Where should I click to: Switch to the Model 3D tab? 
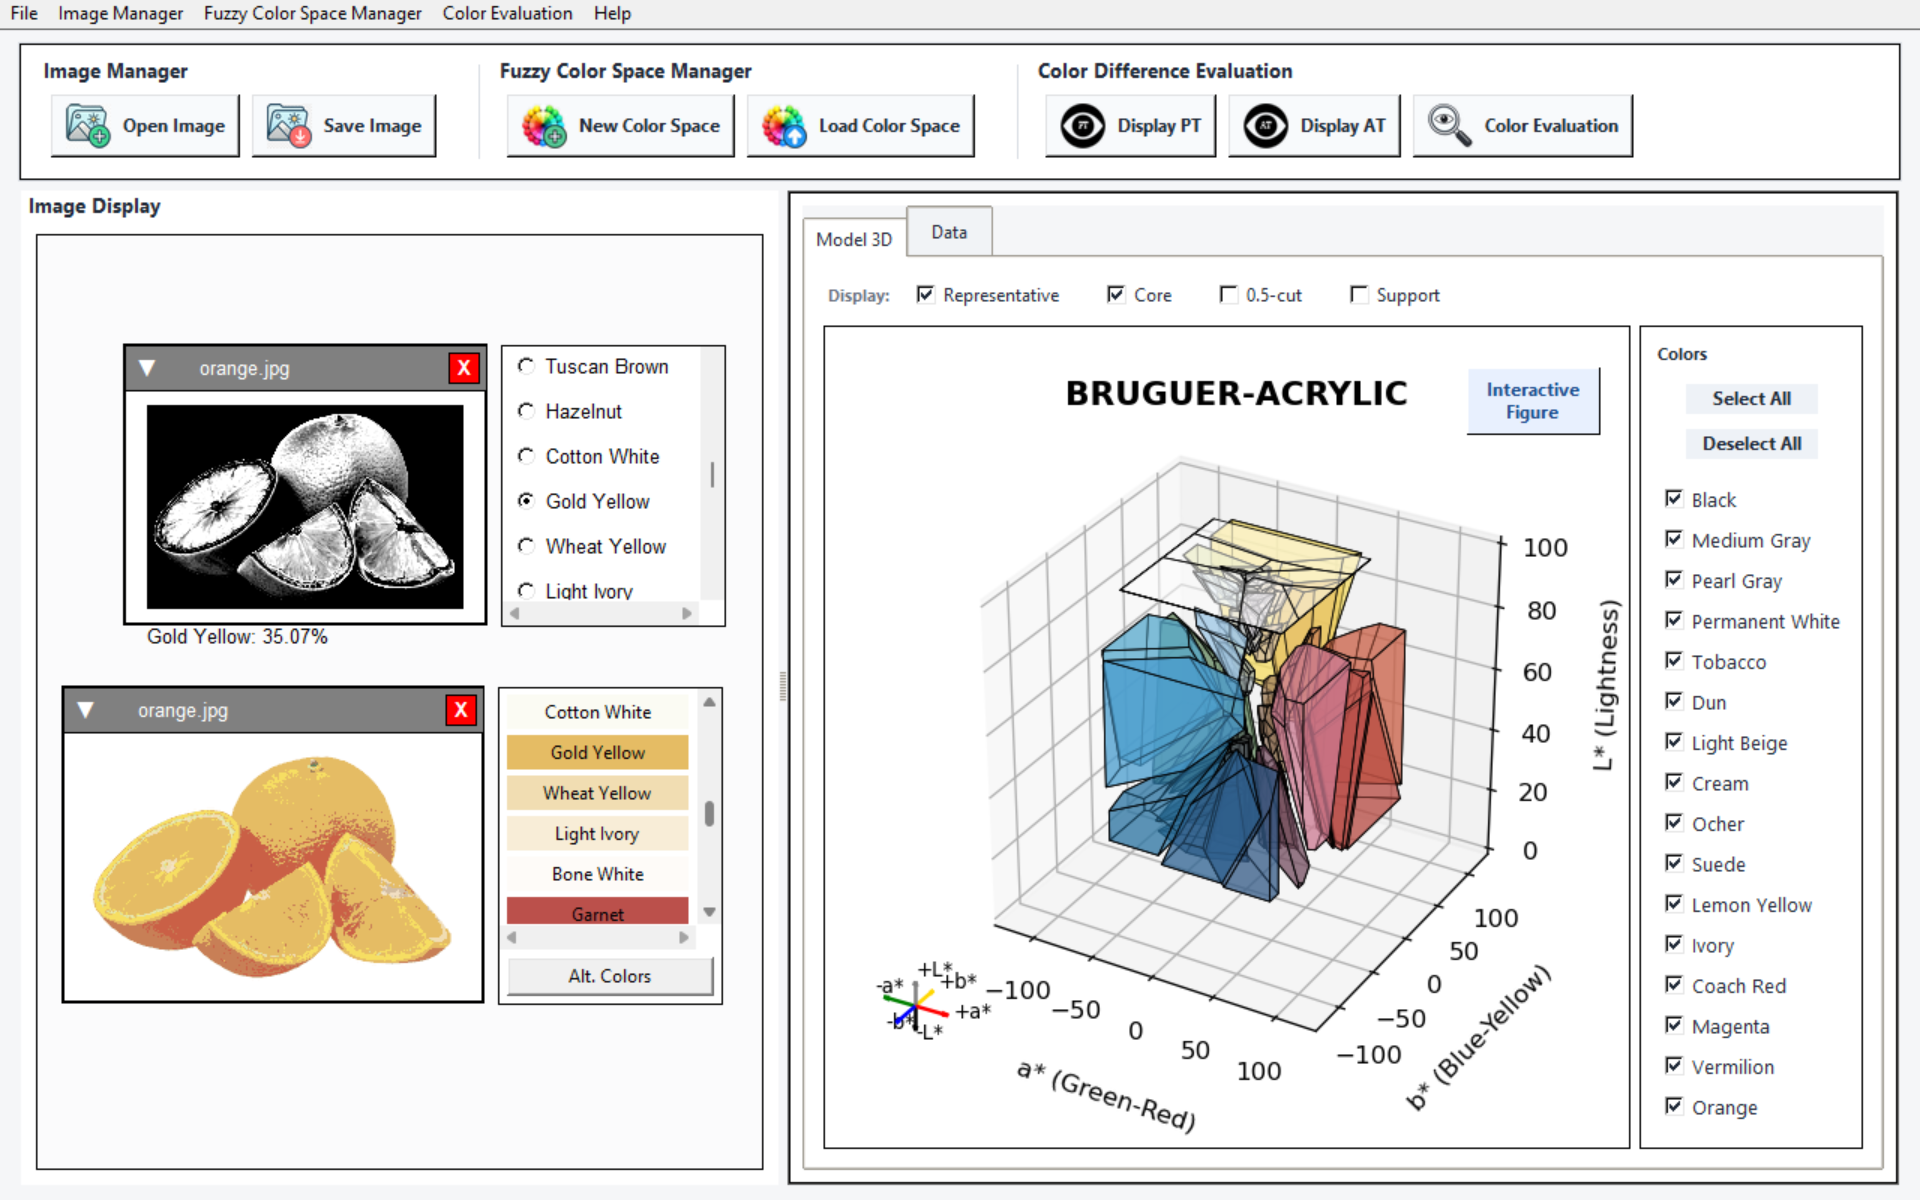[854, 239]
